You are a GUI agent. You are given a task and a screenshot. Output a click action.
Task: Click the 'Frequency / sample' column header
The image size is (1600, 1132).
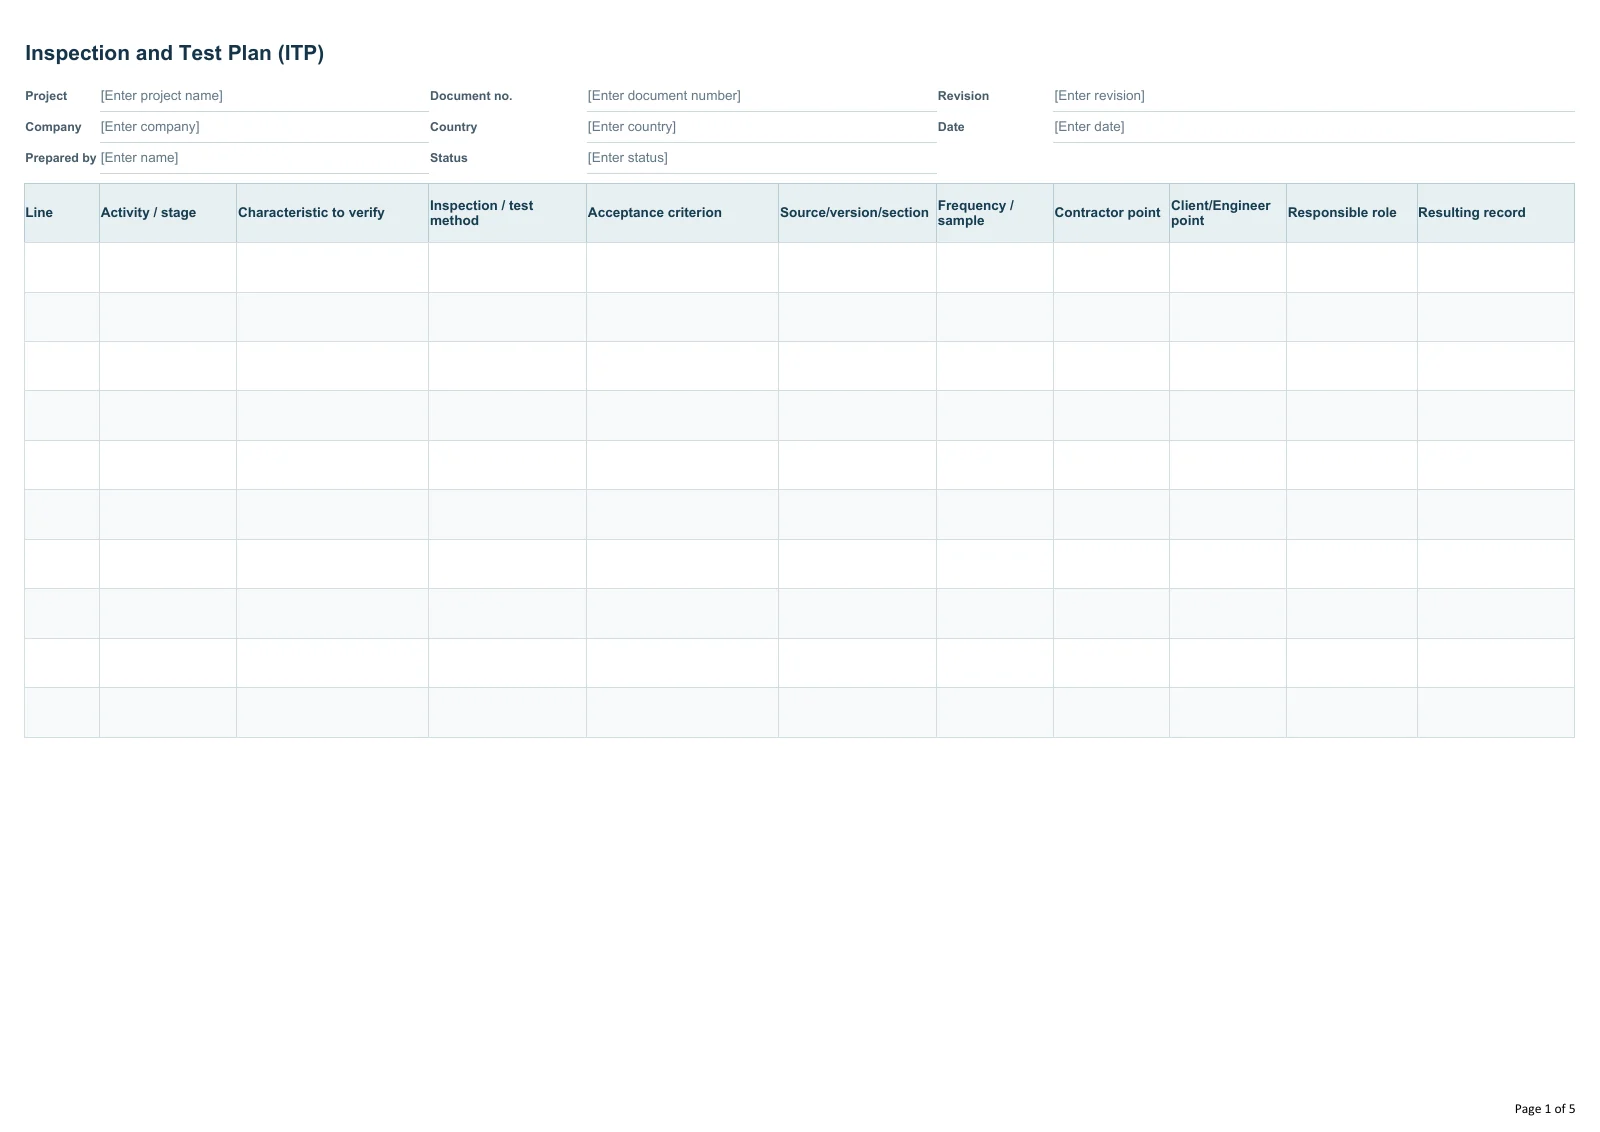pyautogui.click(x=994, y=213)
